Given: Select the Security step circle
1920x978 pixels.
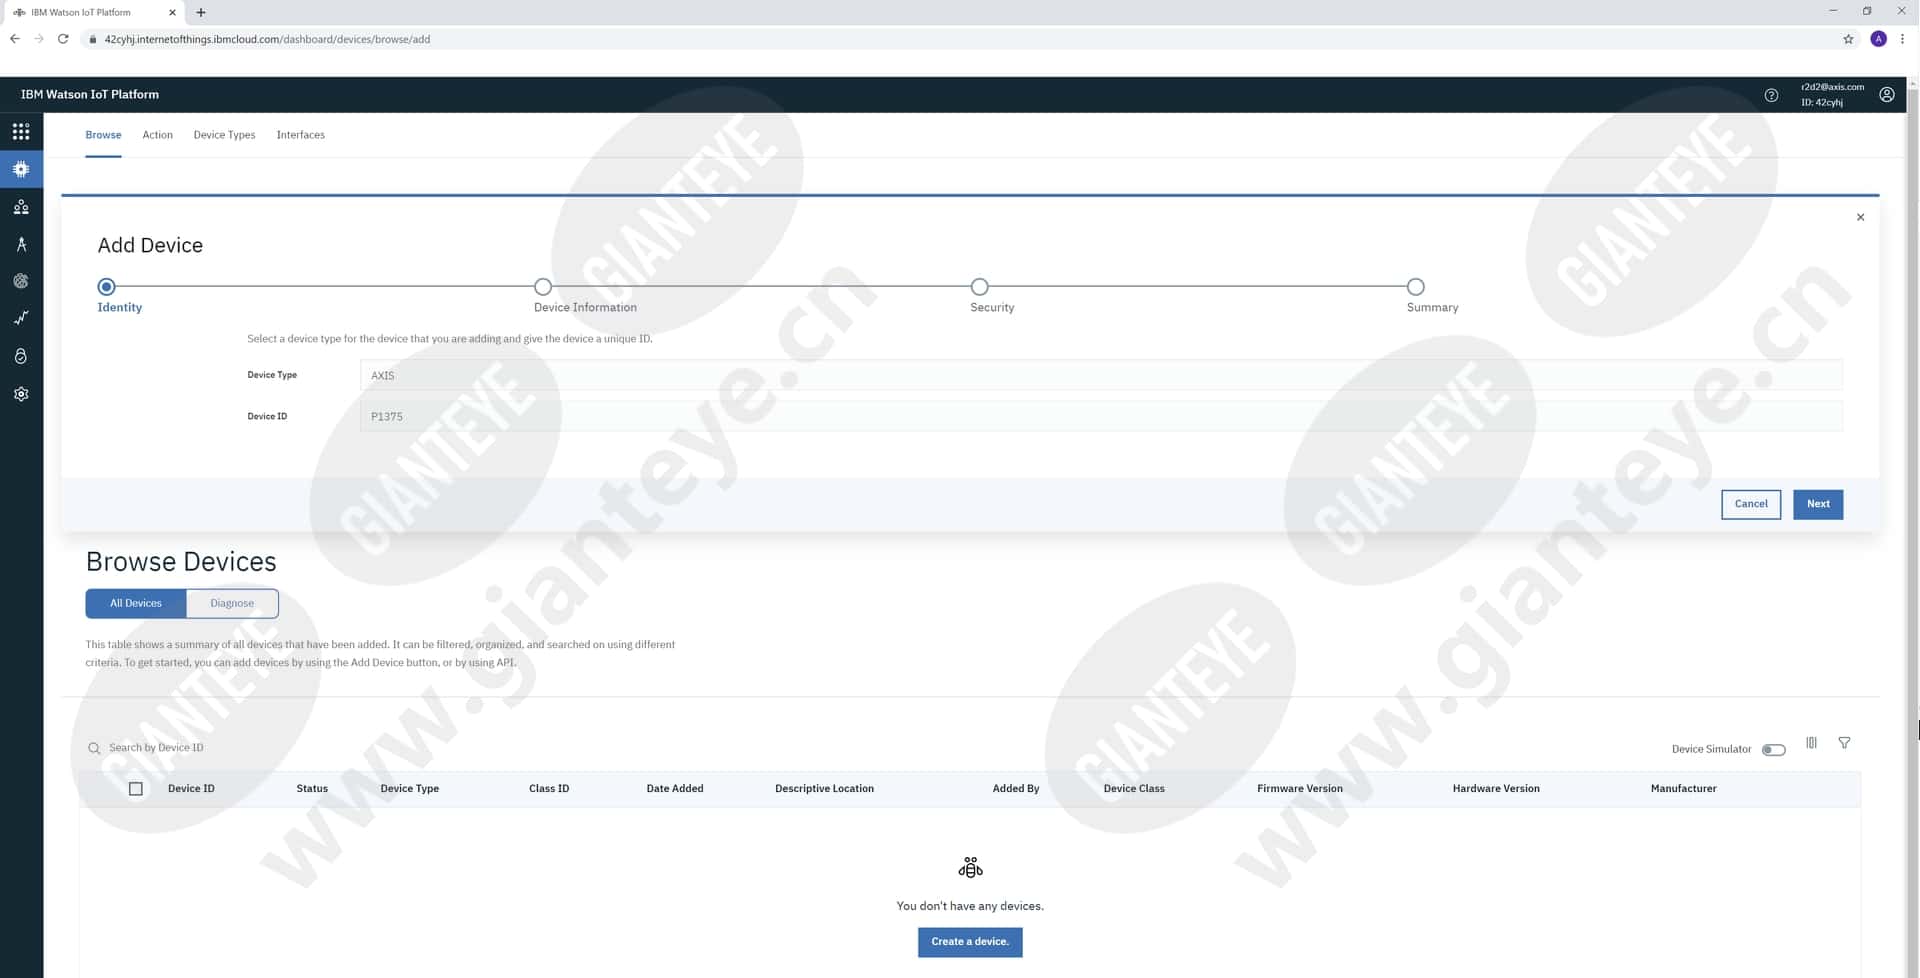Looking at the screenshot, I should pyautogui.click(x=980, y=287).
